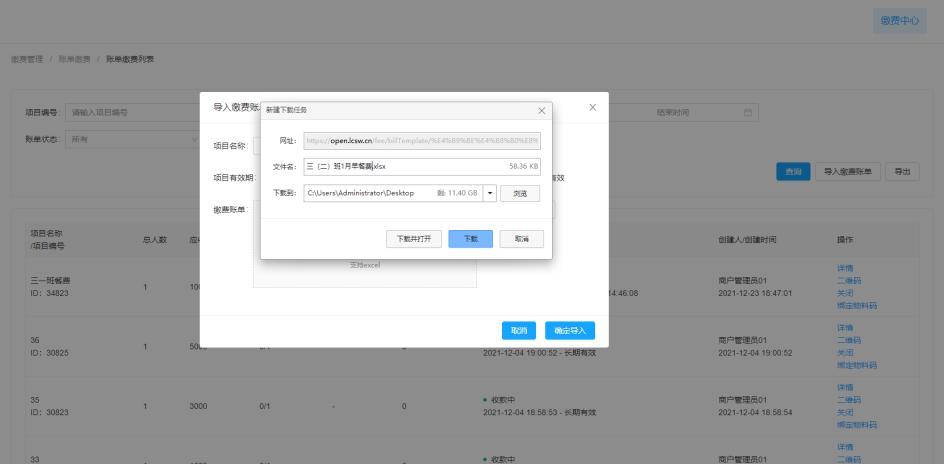
Task: Open 详情 for project 33 row
Action: click(x=845, y=447)
